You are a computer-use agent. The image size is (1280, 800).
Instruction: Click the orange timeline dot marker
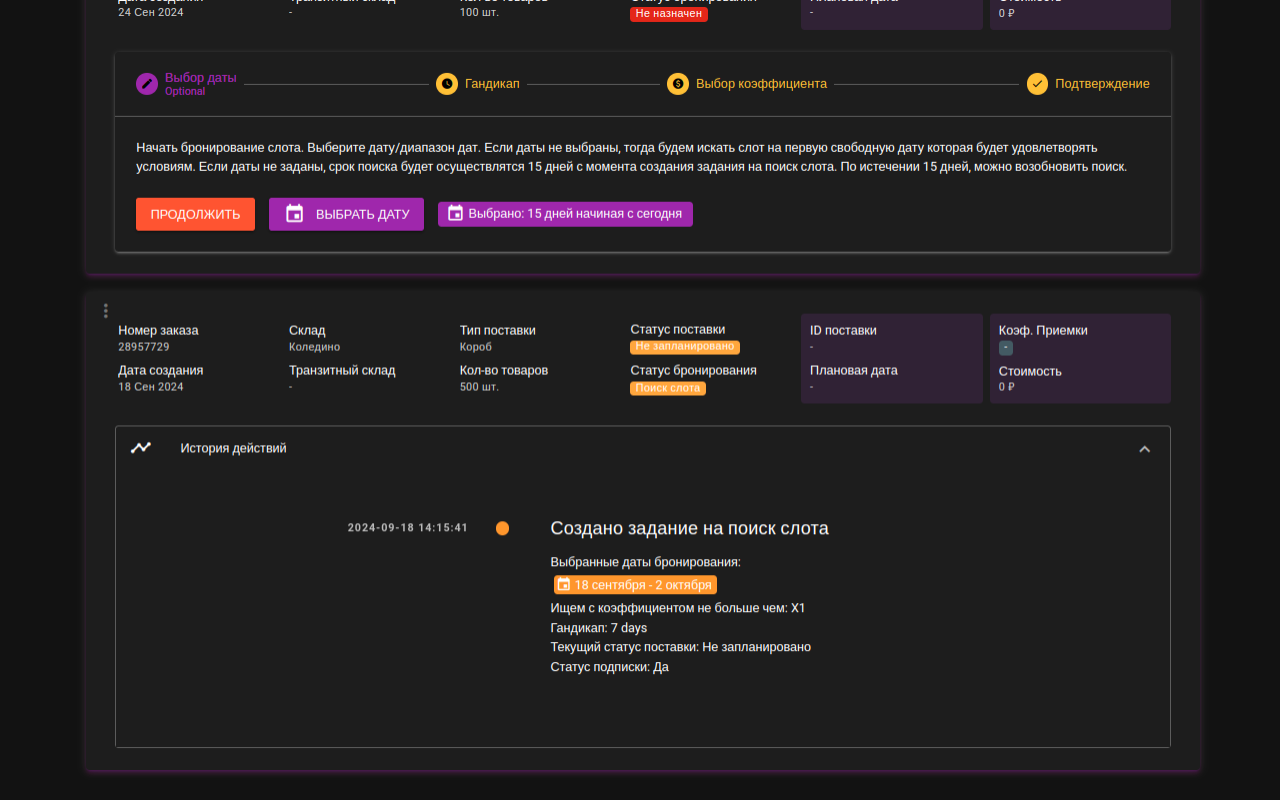click(502, 528)
